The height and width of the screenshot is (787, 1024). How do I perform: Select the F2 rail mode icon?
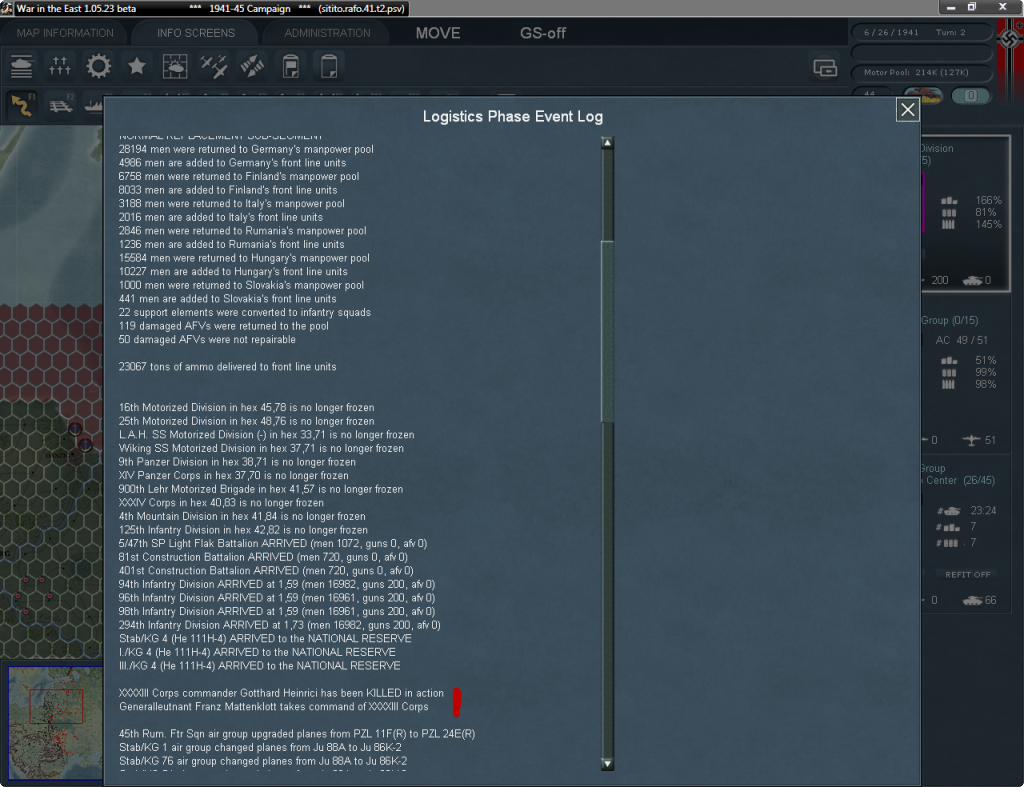click(x=61, y=104)
